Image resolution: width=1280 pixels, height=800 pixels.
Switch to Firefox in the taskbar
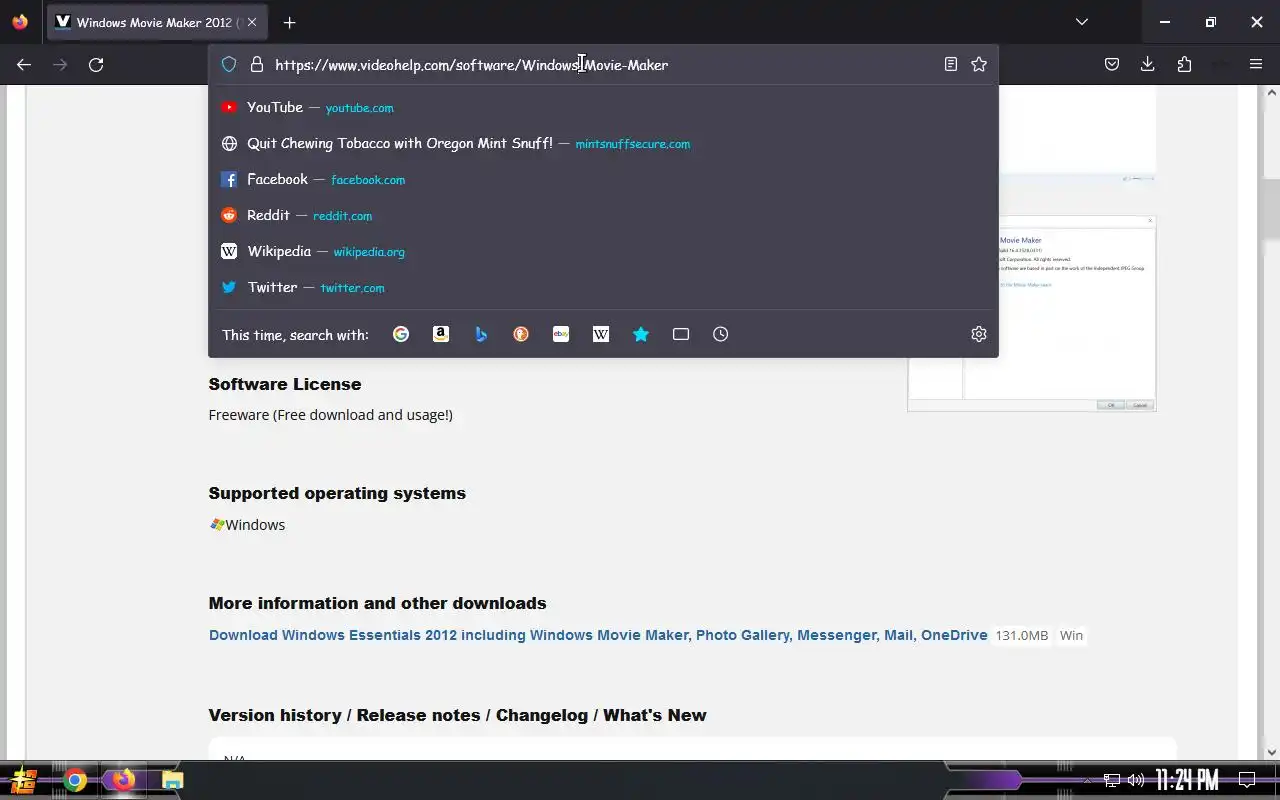(x=123, y=780)
